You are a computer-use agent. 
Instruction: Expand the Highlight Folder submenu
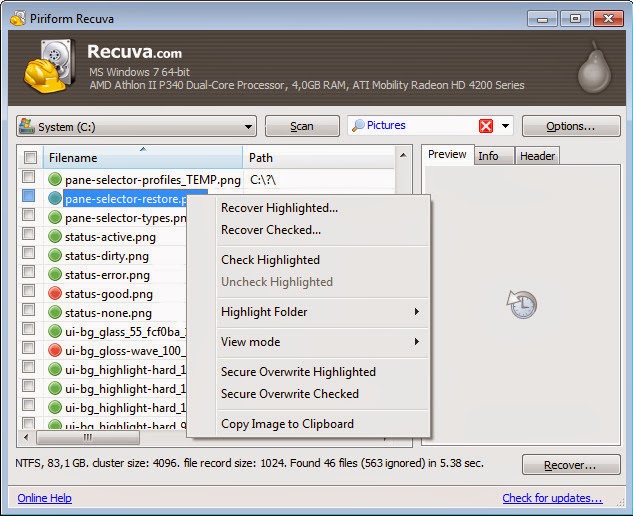(323, 312)
